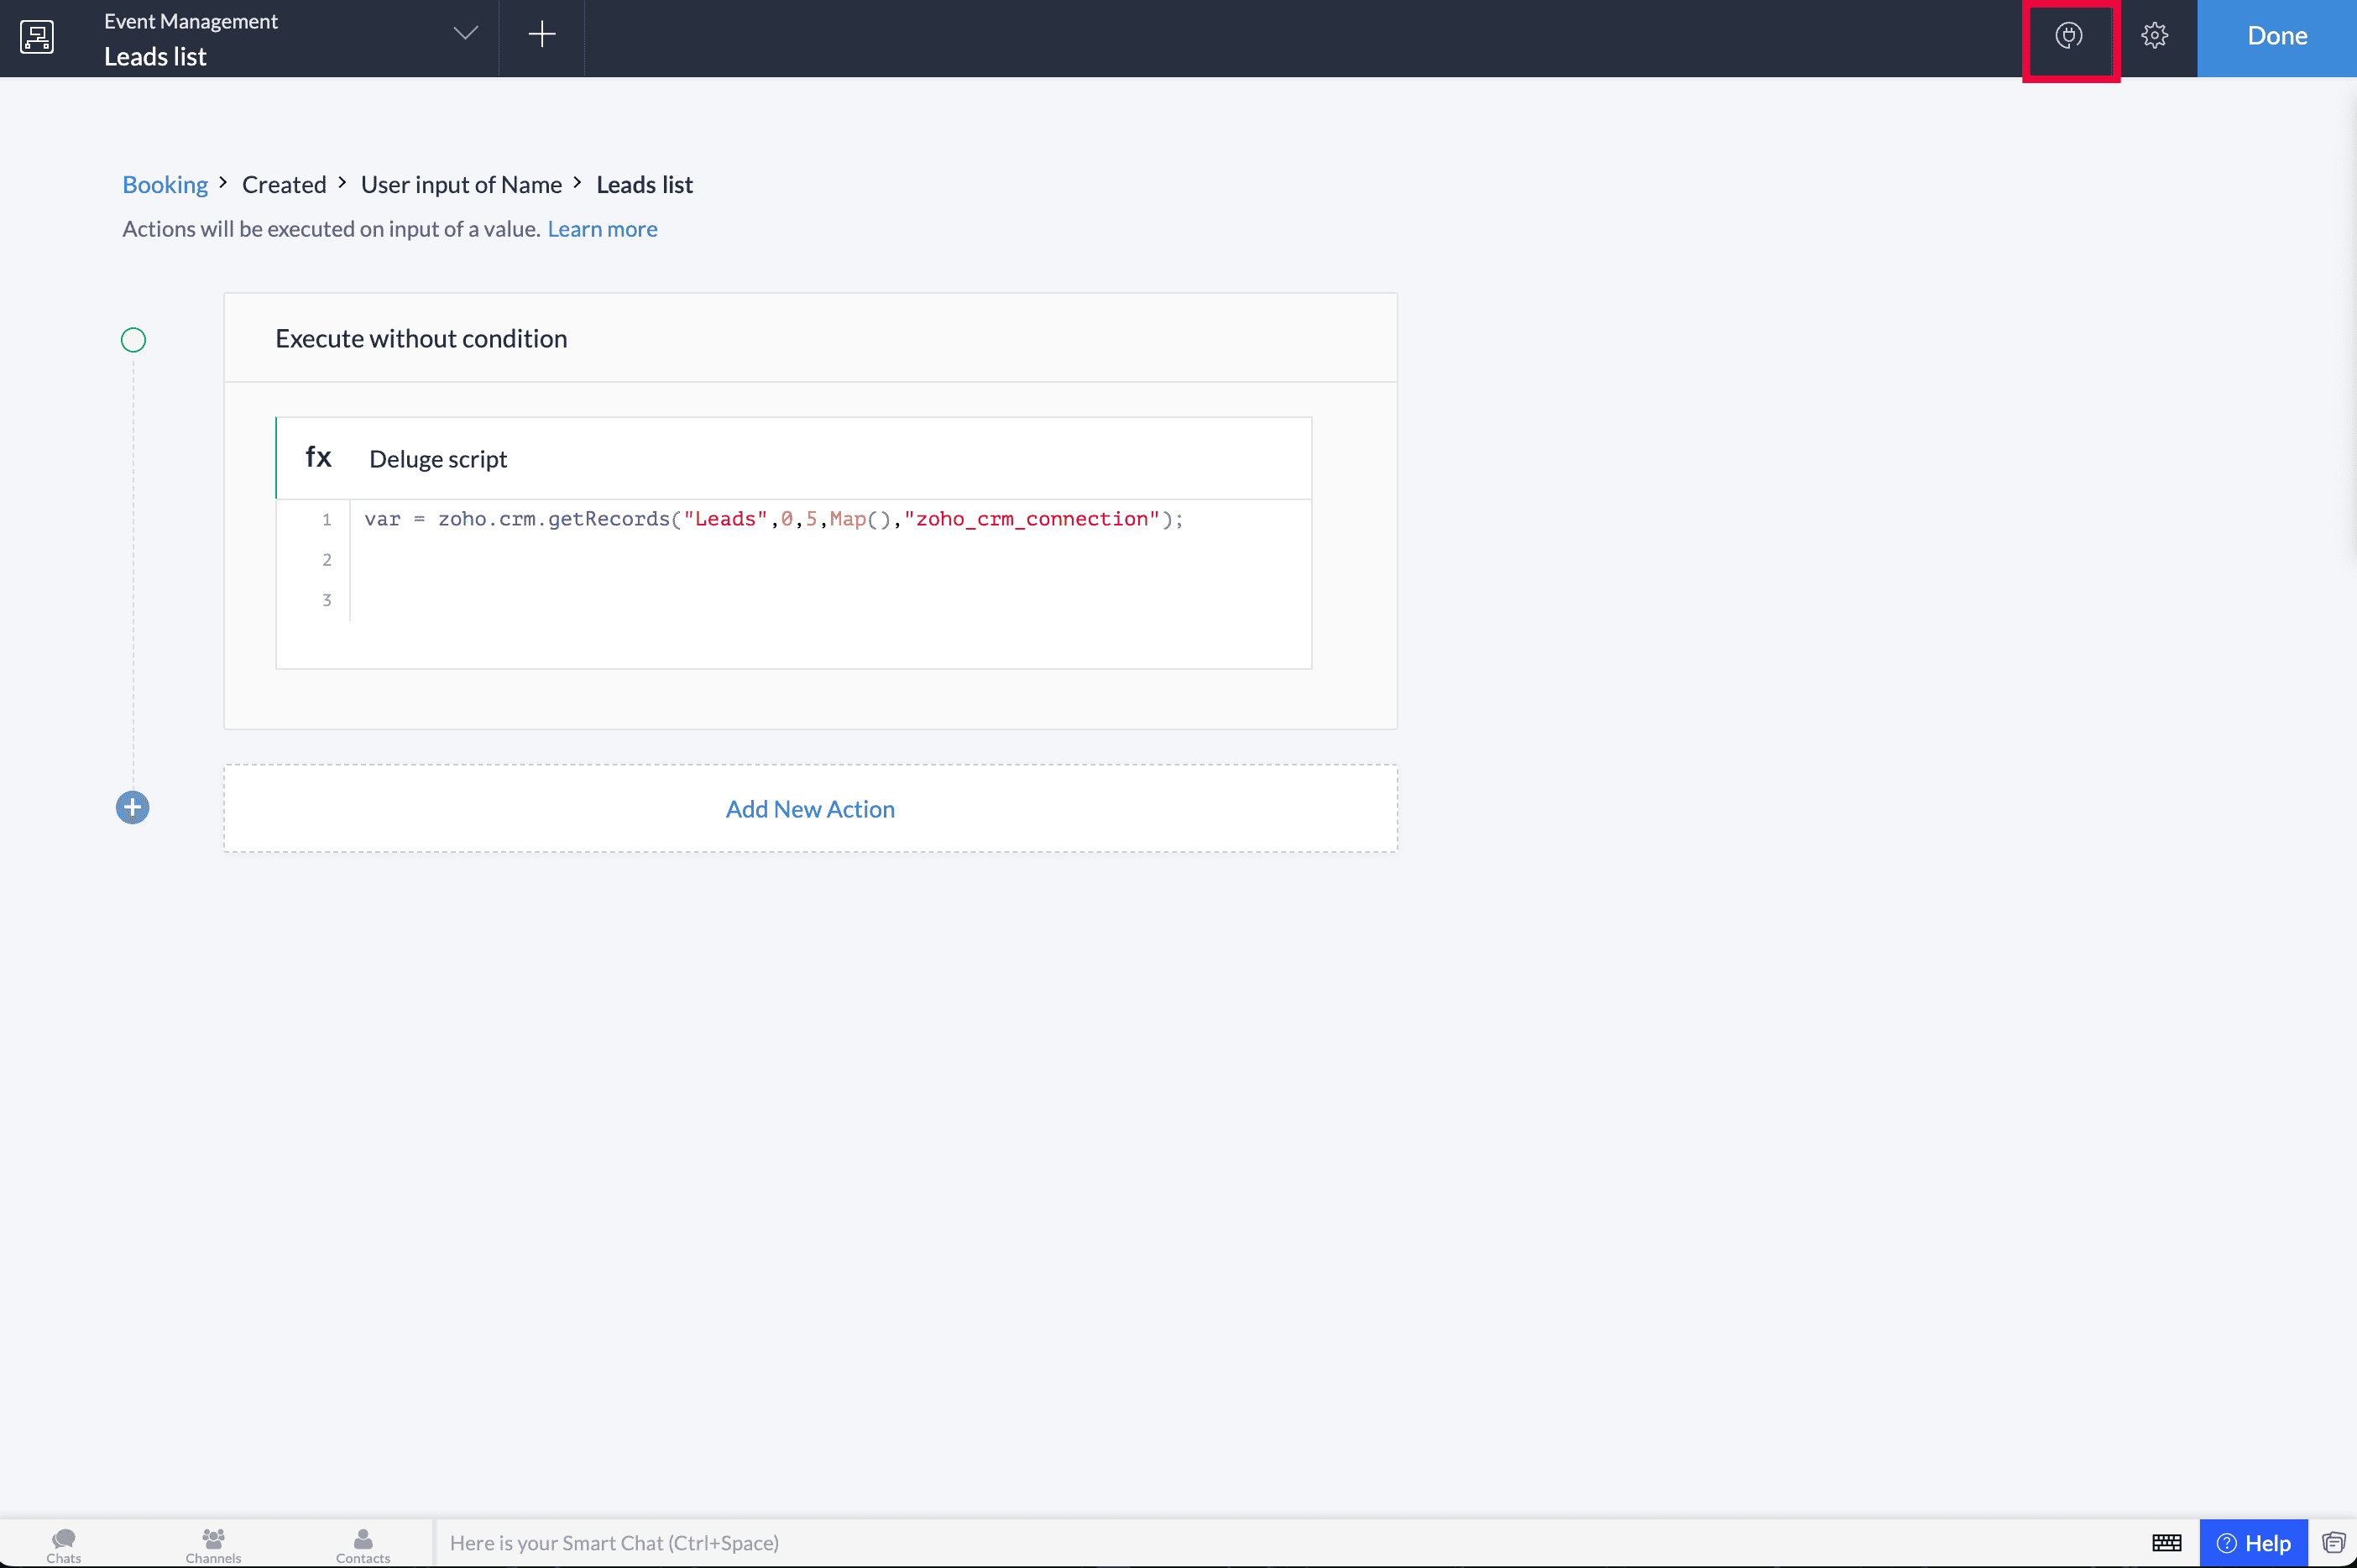Open the settings gear icon

click(x=2154, y=36)
